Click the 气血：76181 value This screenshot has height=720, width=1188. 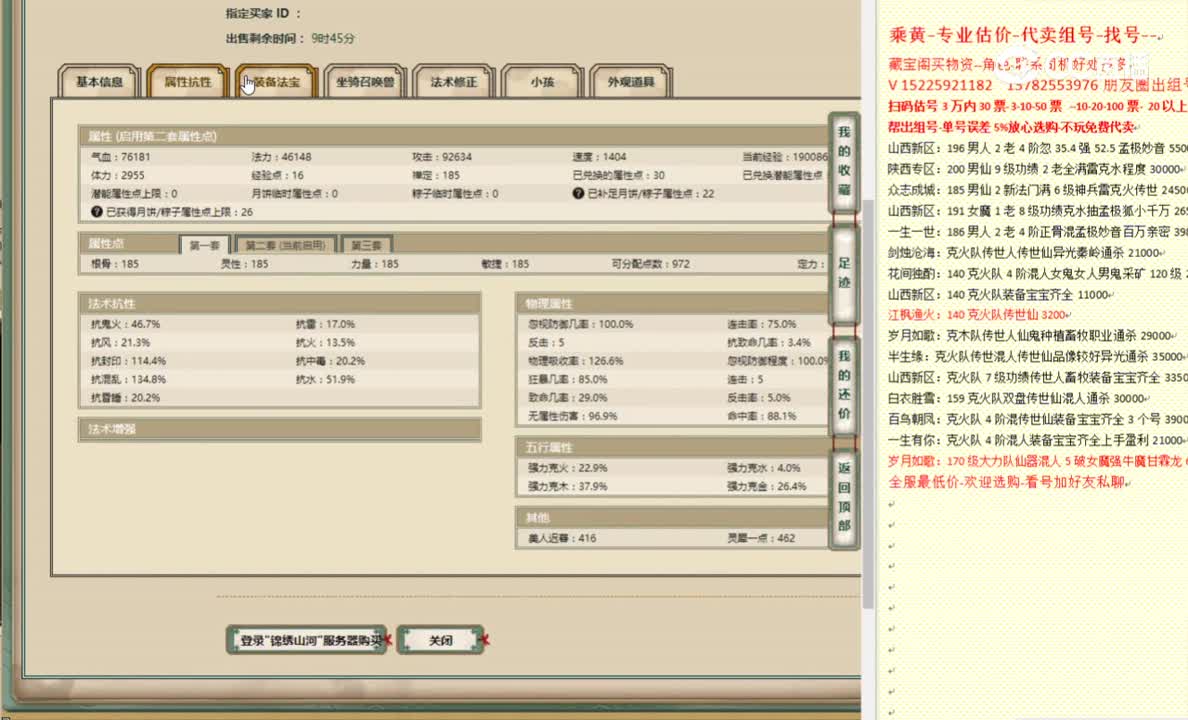pyautogui.click(x=120, y=157)
